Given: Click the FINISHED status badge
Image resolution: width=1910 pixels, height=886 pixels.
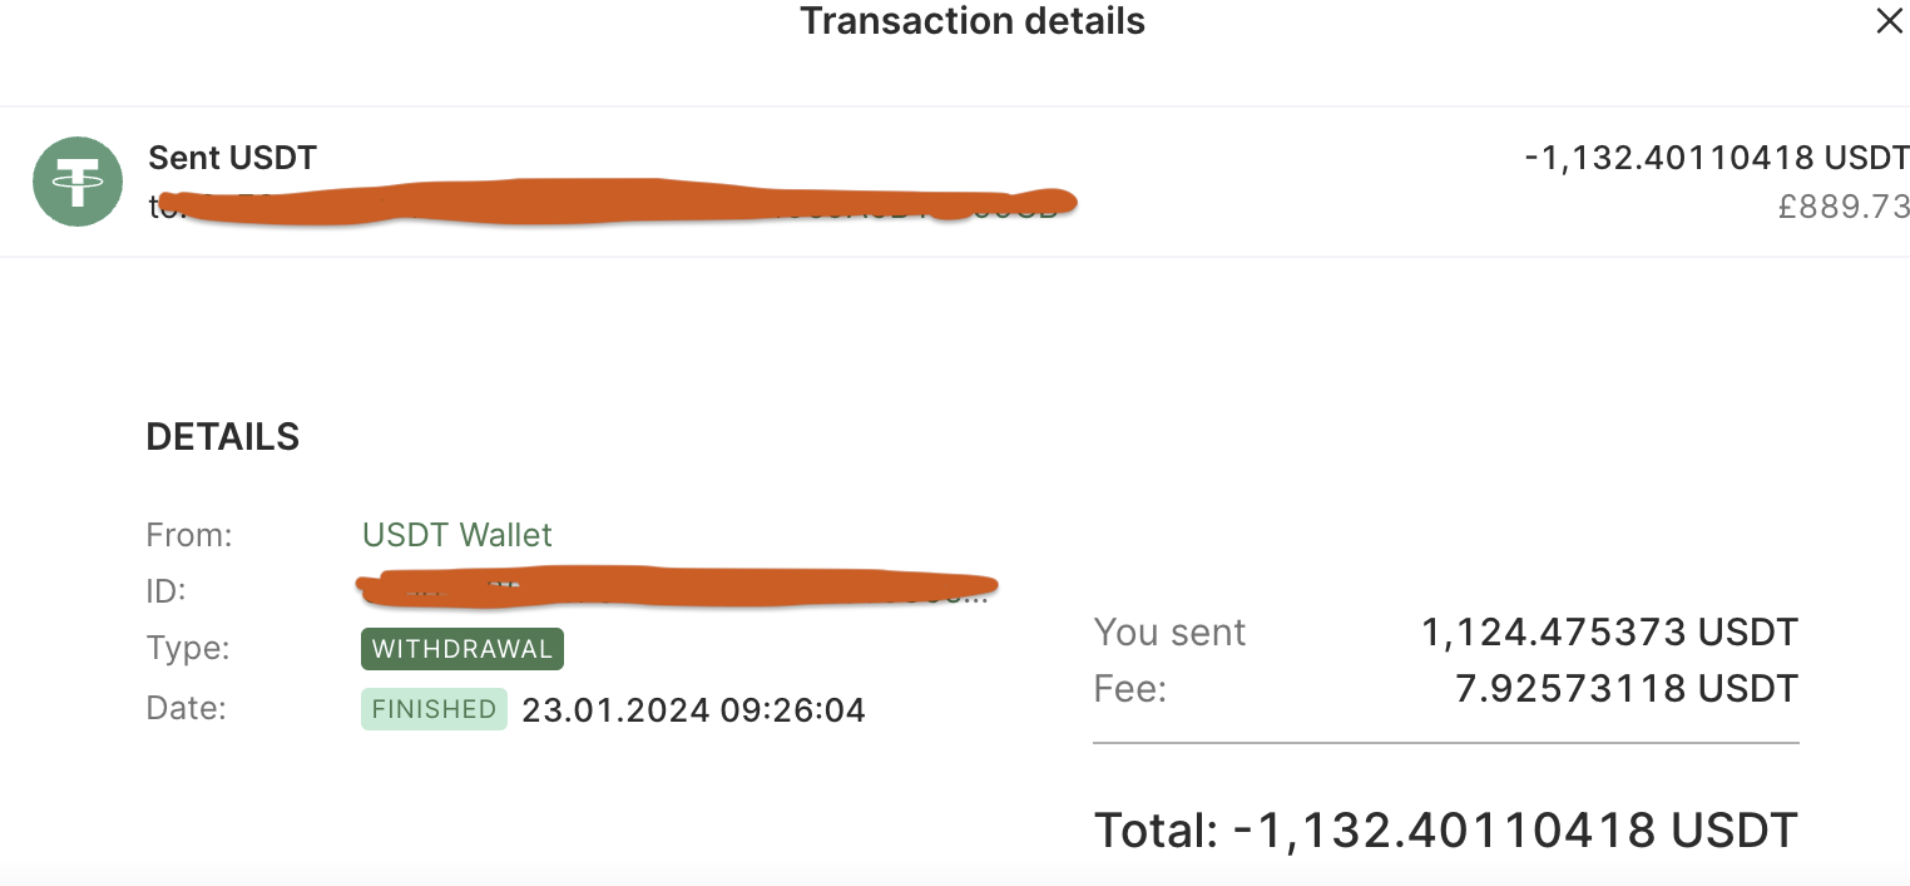Looking at the screenshot, I should 434,709.
